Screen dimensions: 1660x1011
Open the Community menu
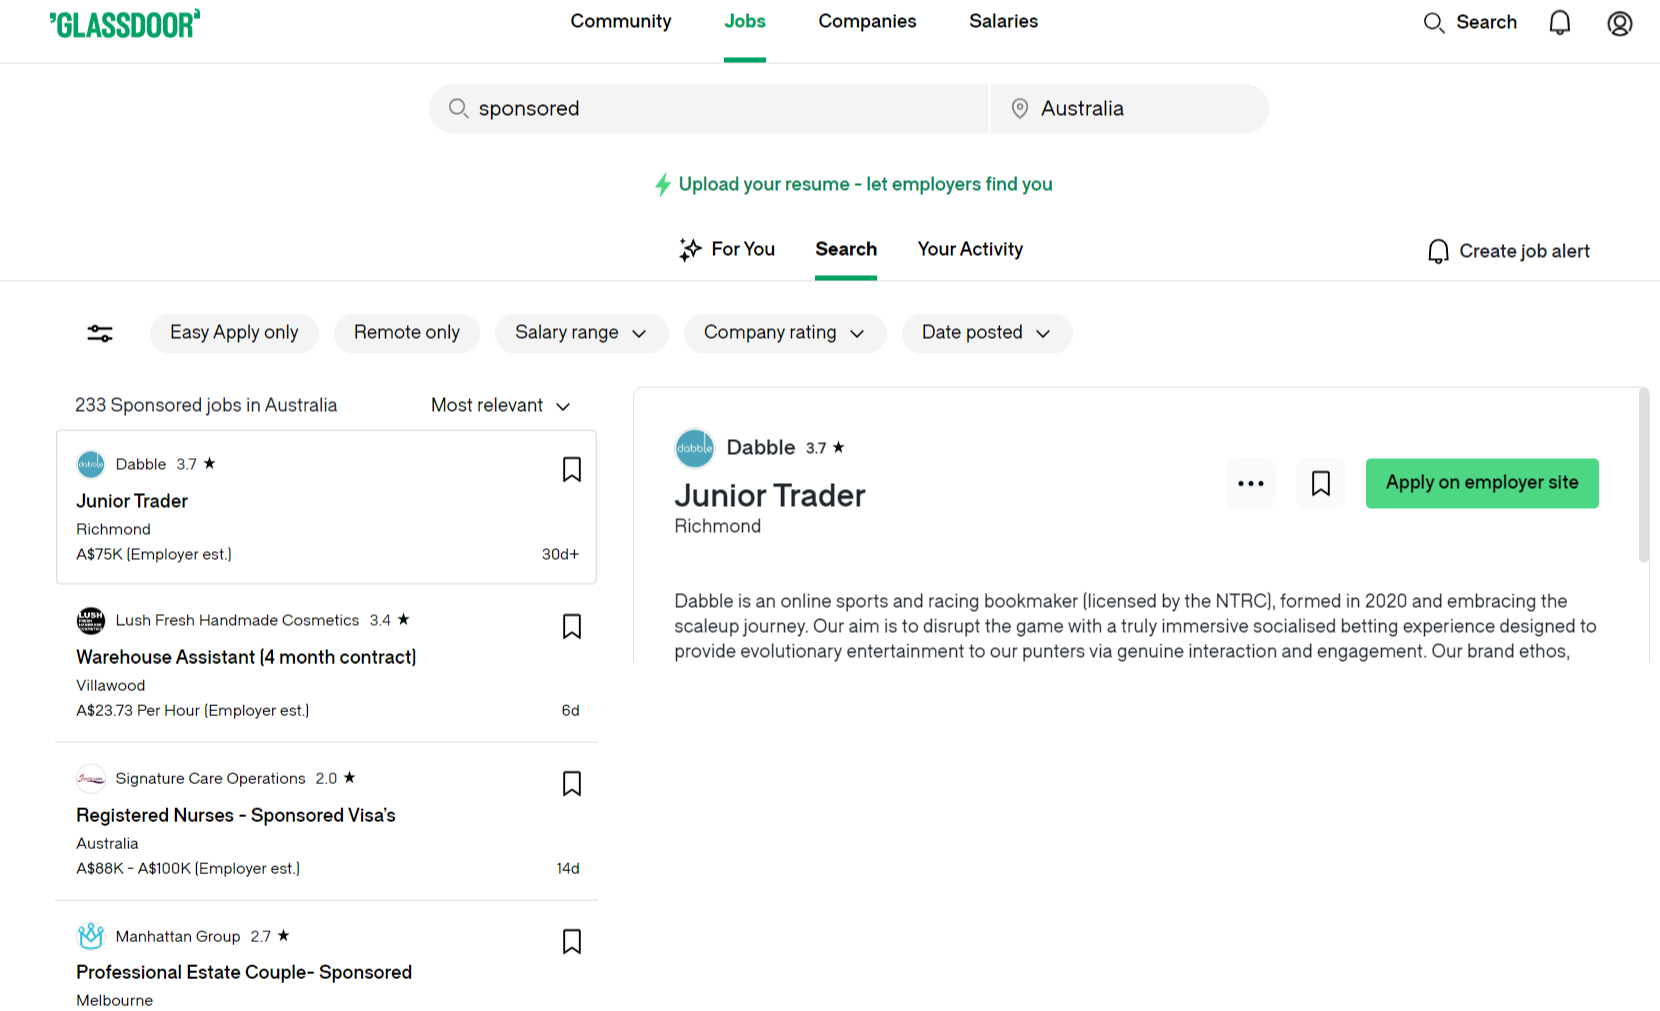coord(621,21)
